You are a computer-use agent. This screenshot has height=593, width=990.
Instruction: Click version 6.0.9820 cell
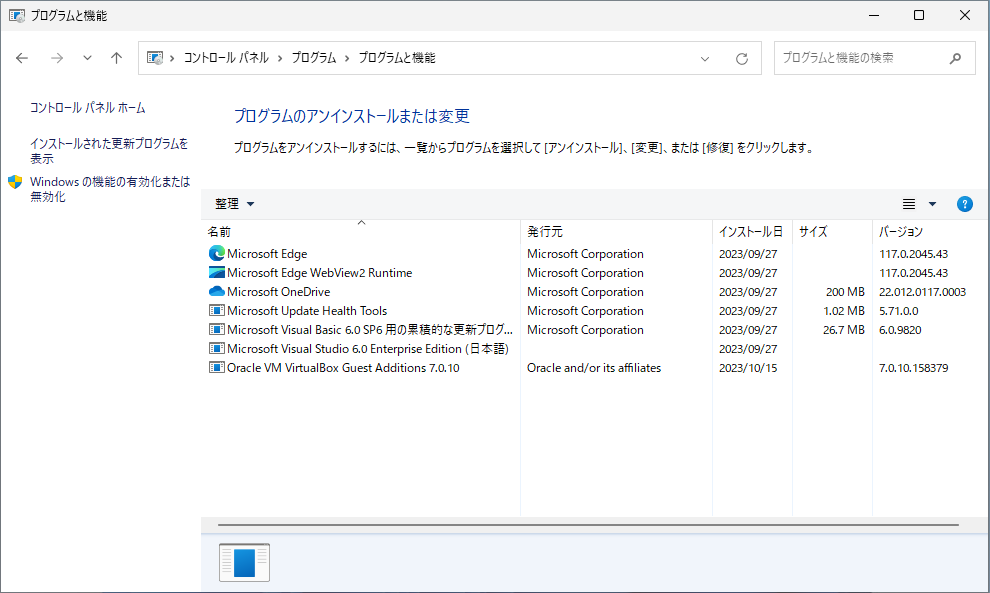point(900,330)
